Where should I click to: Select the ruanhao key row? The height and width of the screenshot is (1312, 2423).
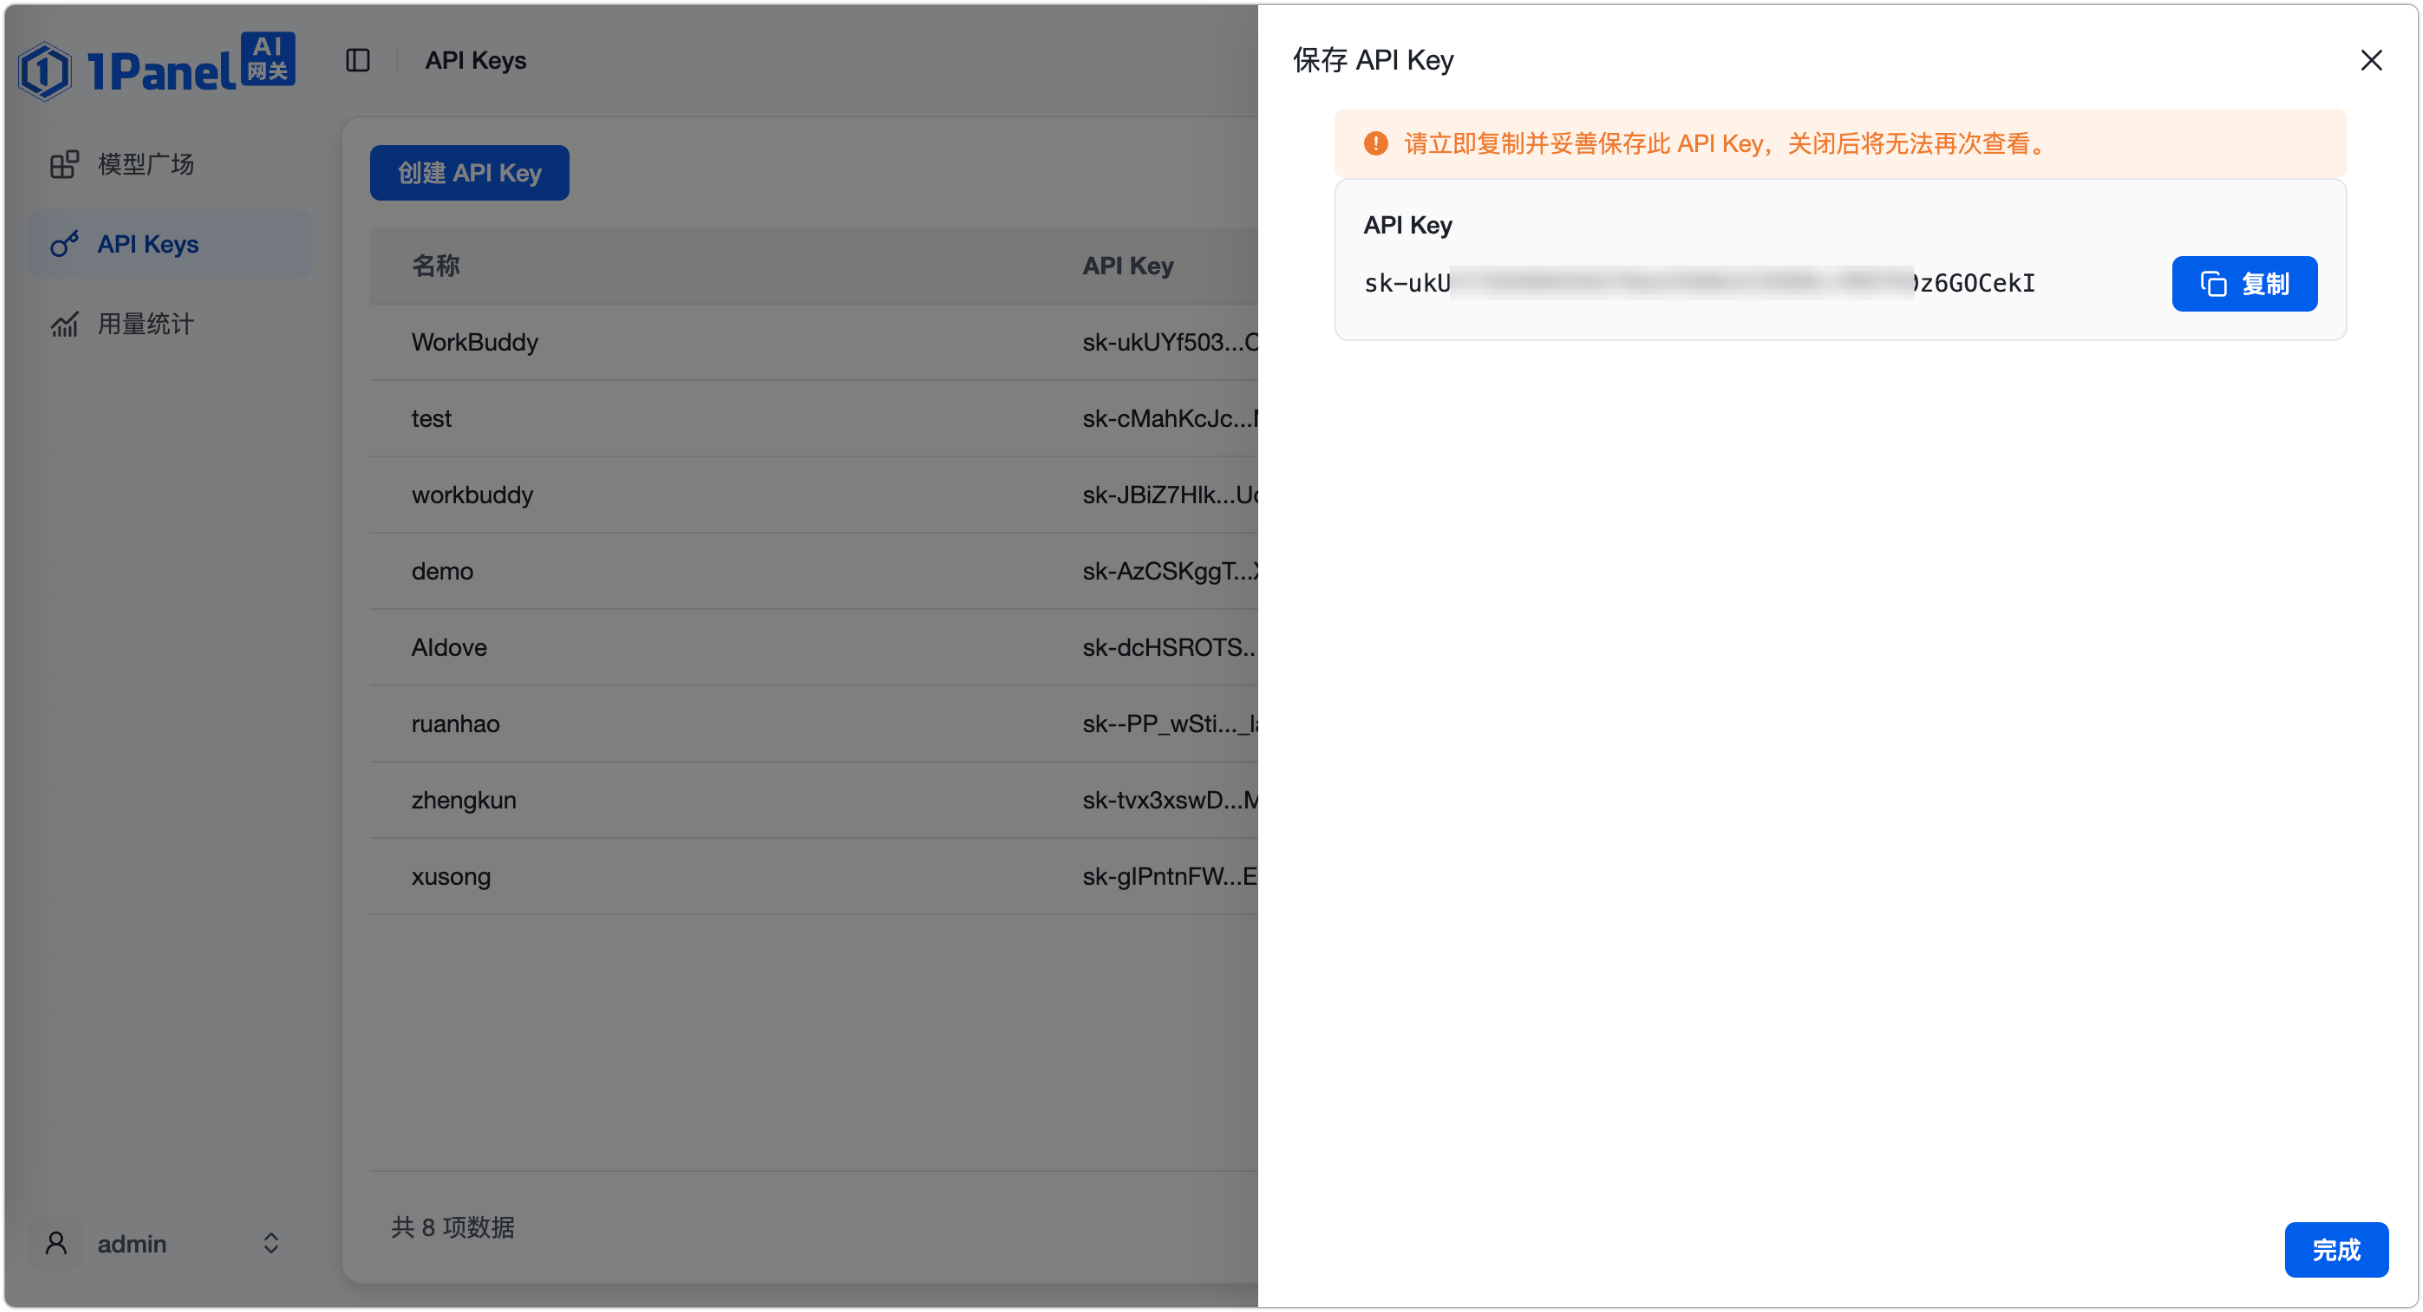coord(814,724)
